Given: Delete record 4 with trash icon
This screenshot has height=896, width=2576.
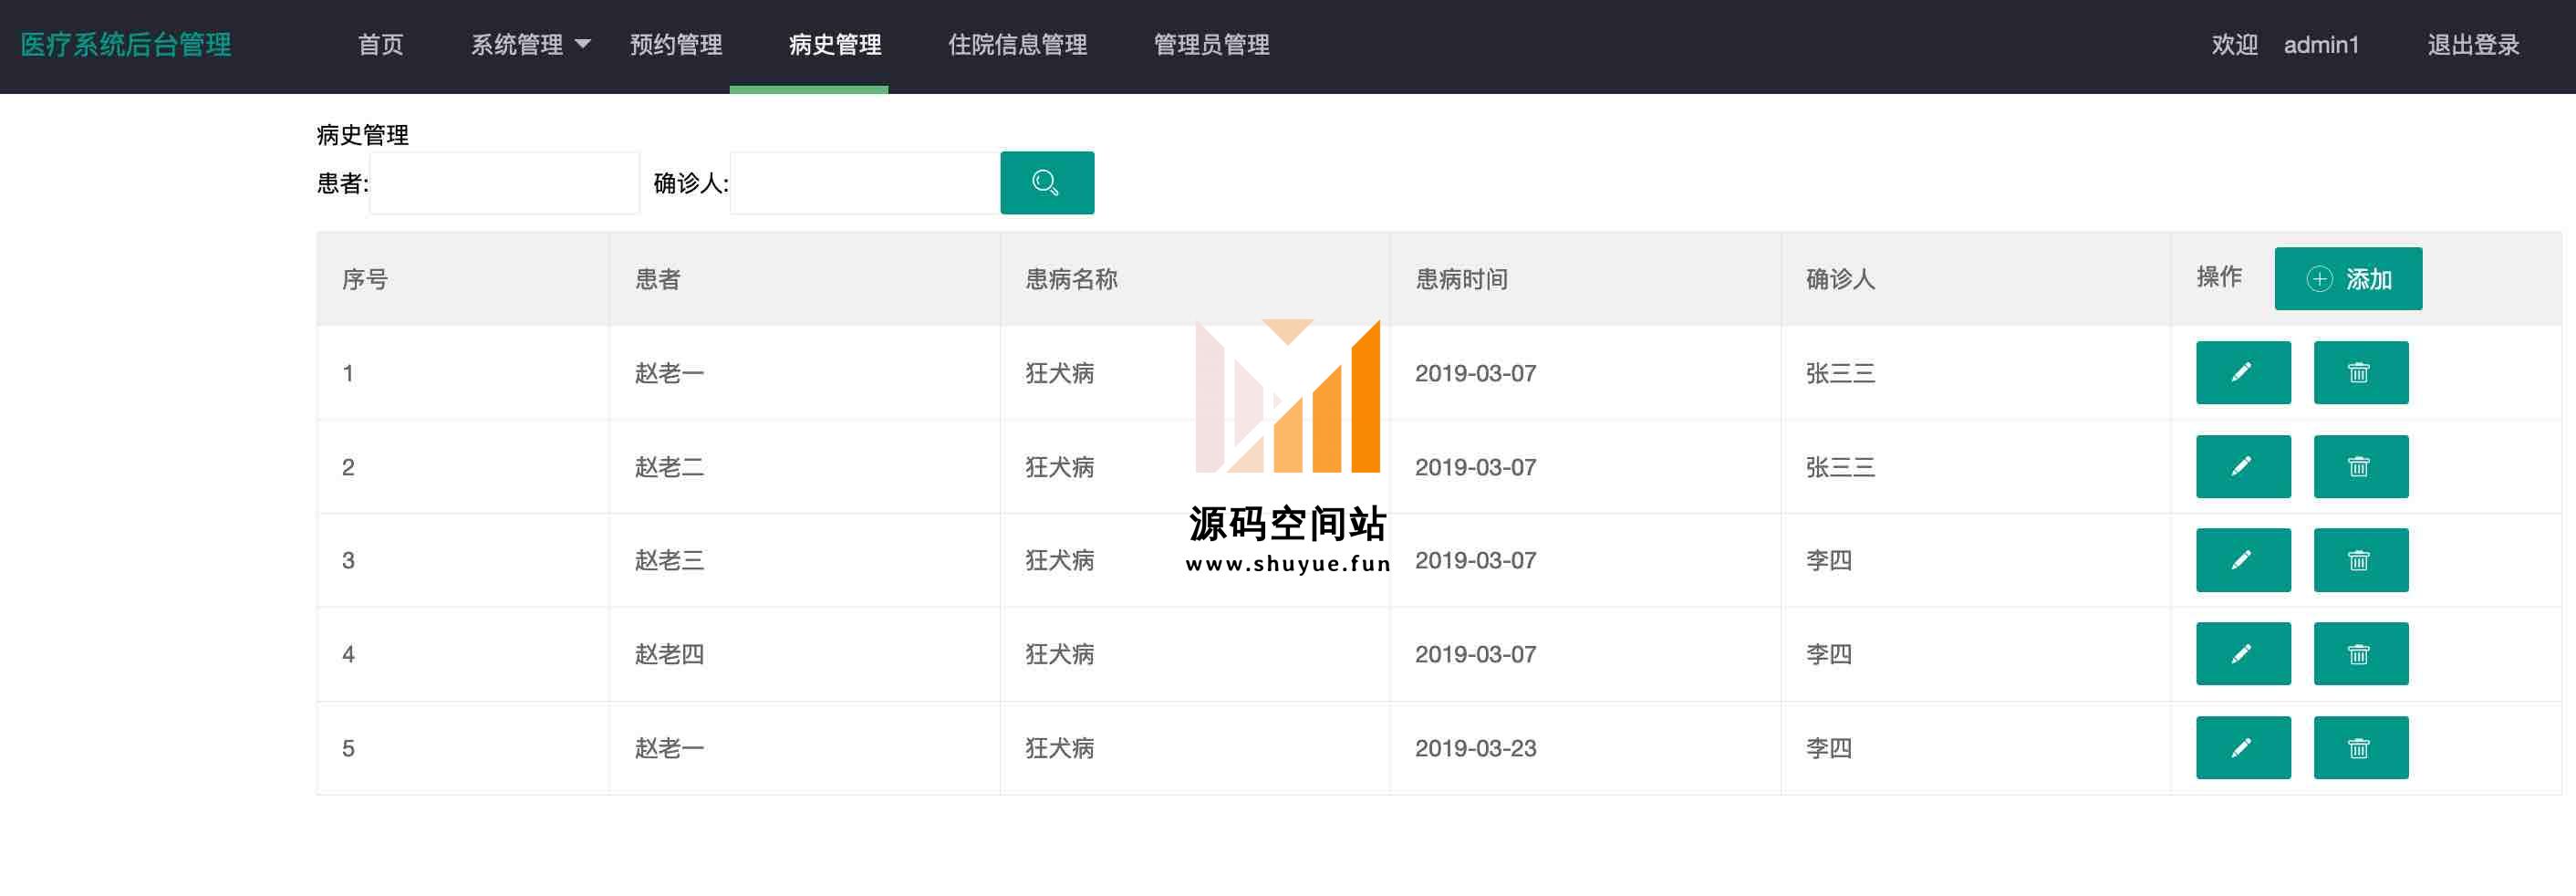Looking at the screenshot, I should (x=2360, y=654).
